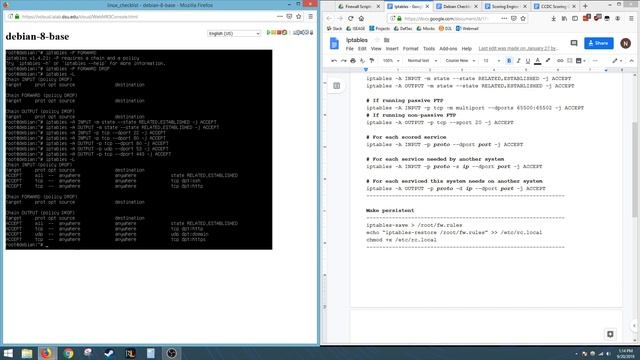The image size is (640, 360).
Task: Hide the menus with the collapse chevron
Action: pyautogui.click(x=631, y=61)
